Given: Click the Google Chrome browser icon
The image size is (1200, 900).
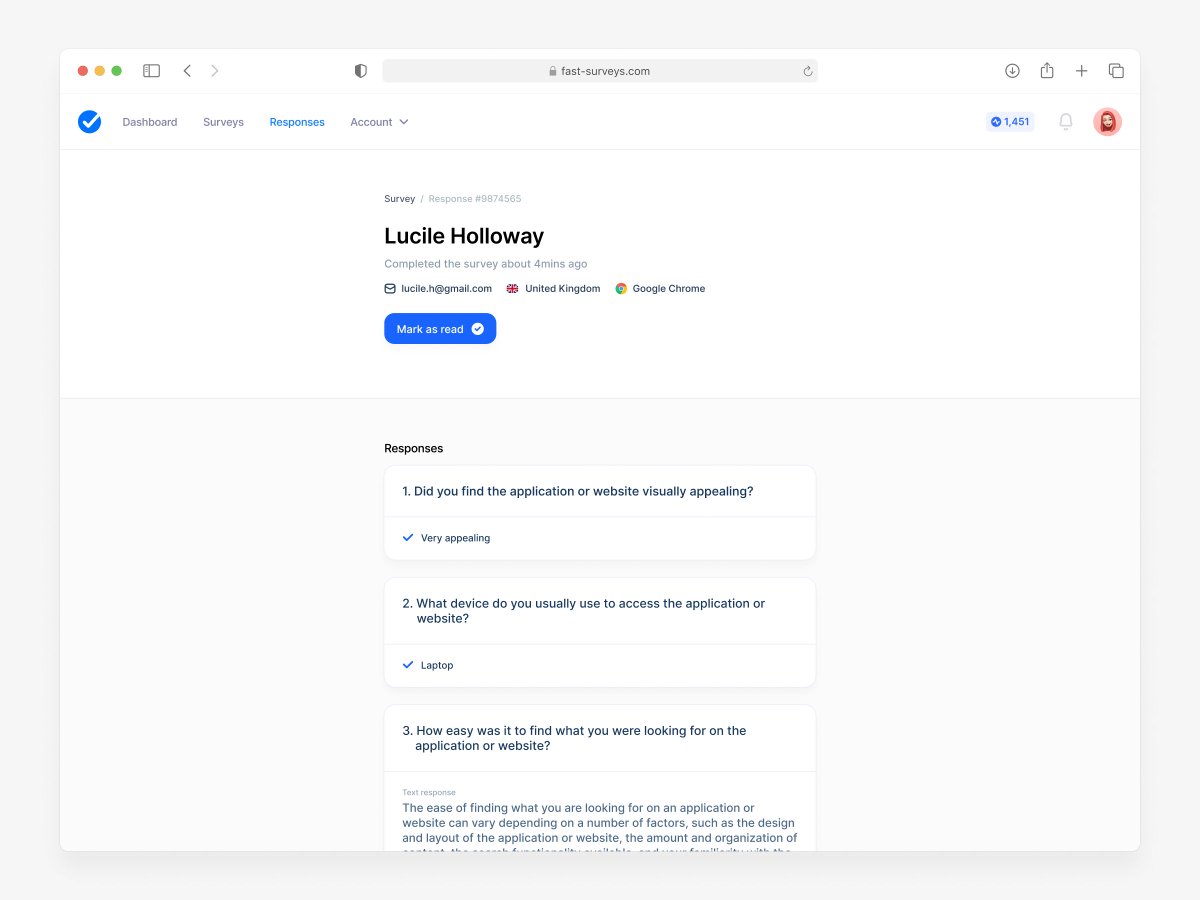Looking at the screenshot, I should click(x=621, y=288).
